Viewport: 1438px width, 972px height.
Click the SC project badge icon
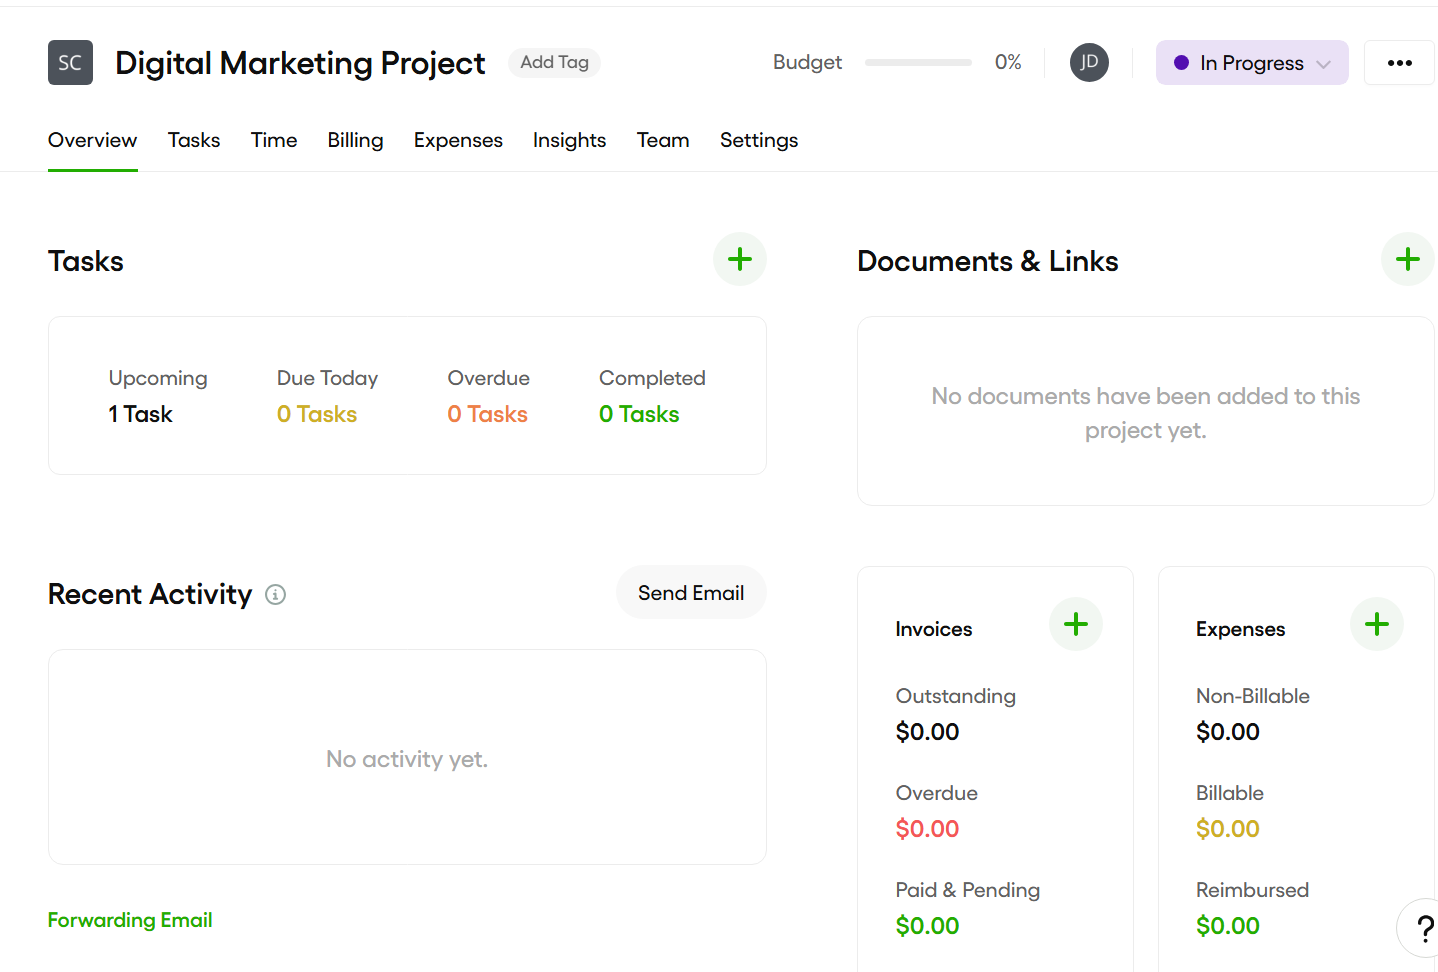(x=70, y=63)
